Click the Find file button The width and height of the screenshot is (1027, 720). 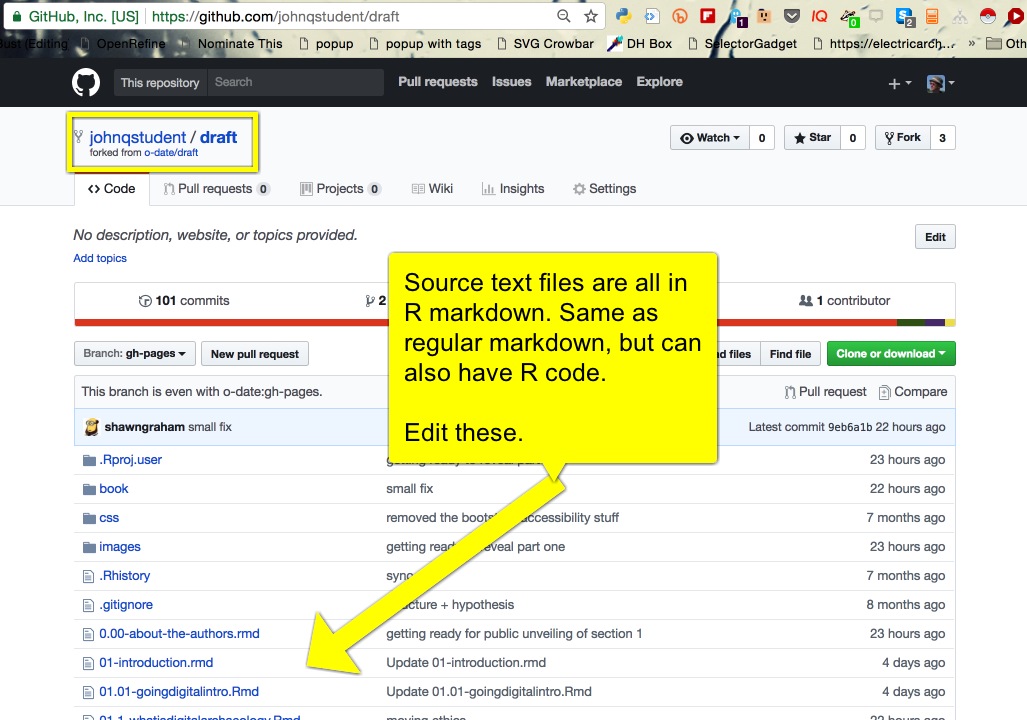790,354
